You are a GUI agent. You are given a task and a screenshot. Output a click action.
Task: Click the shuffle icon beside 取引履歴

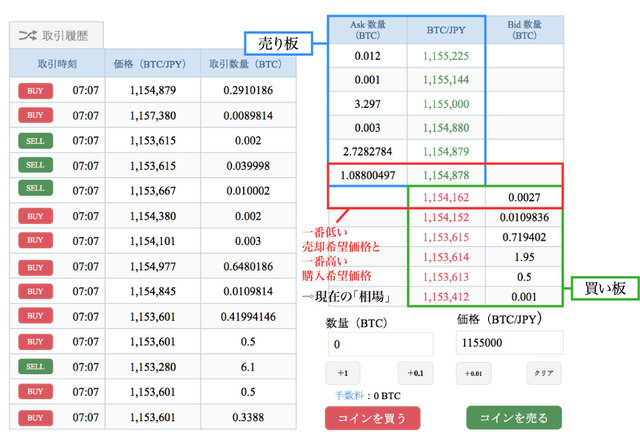[27, 35]
